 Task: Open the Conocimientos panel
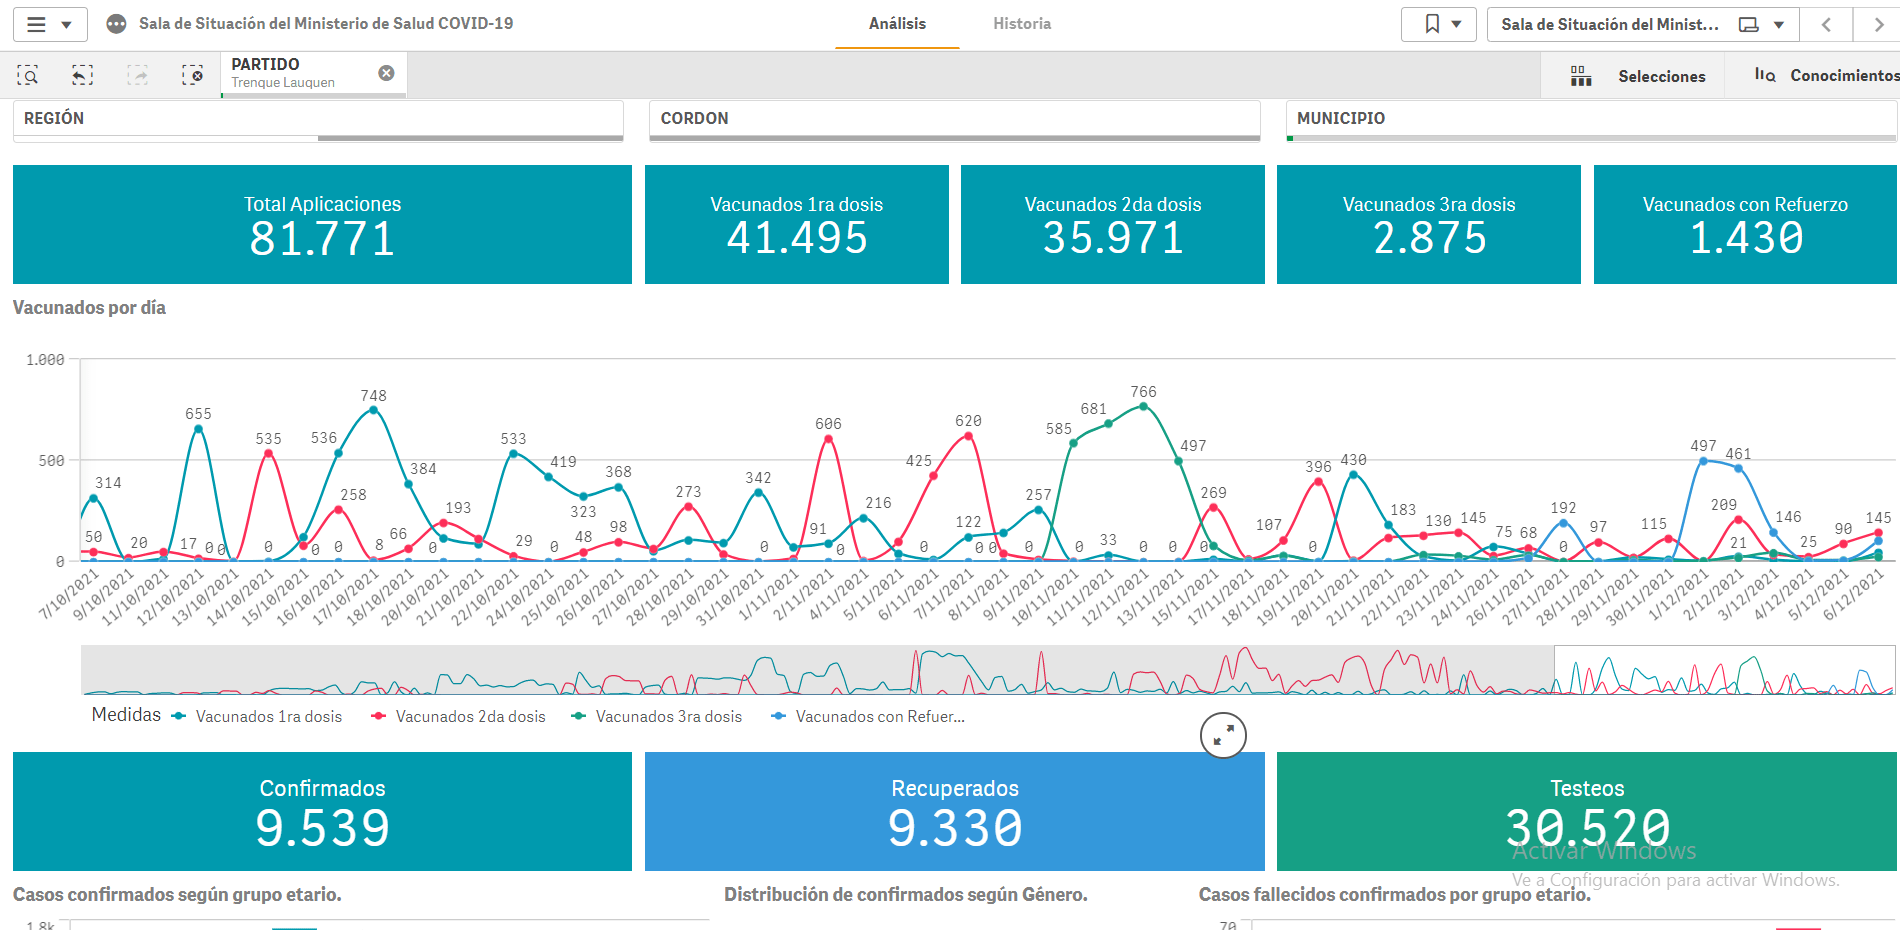pyautogui.click(x=1826, y=76)
